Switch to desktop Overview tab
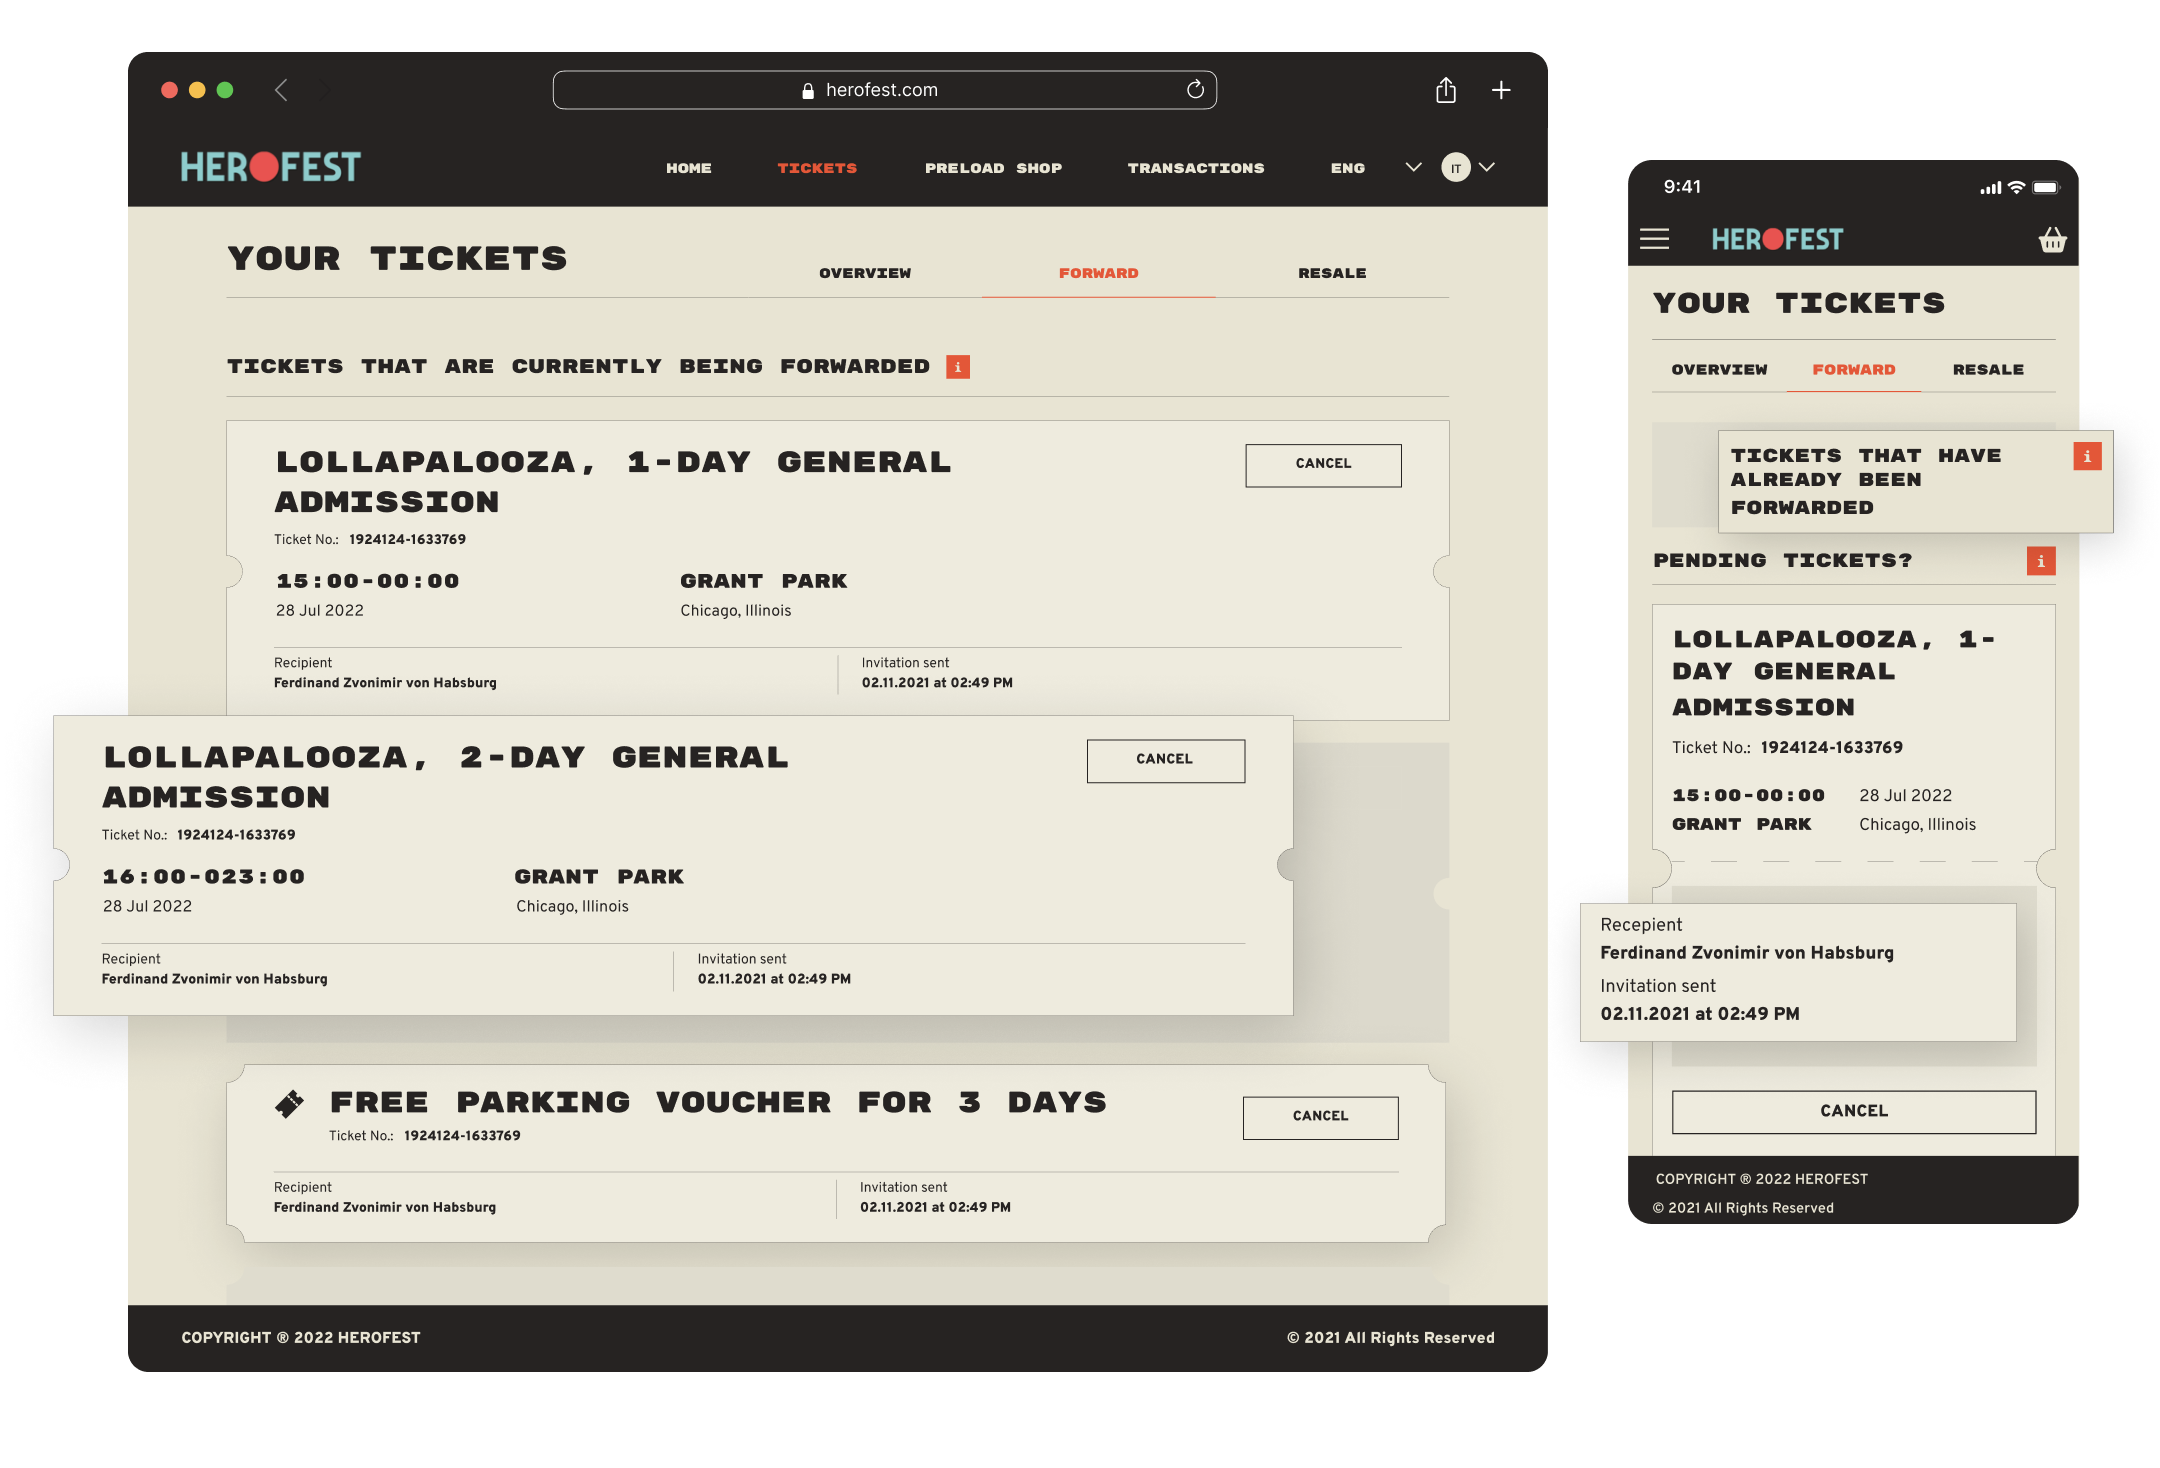The width and height of the screenshot is (2160, 1468). (864, 273)
